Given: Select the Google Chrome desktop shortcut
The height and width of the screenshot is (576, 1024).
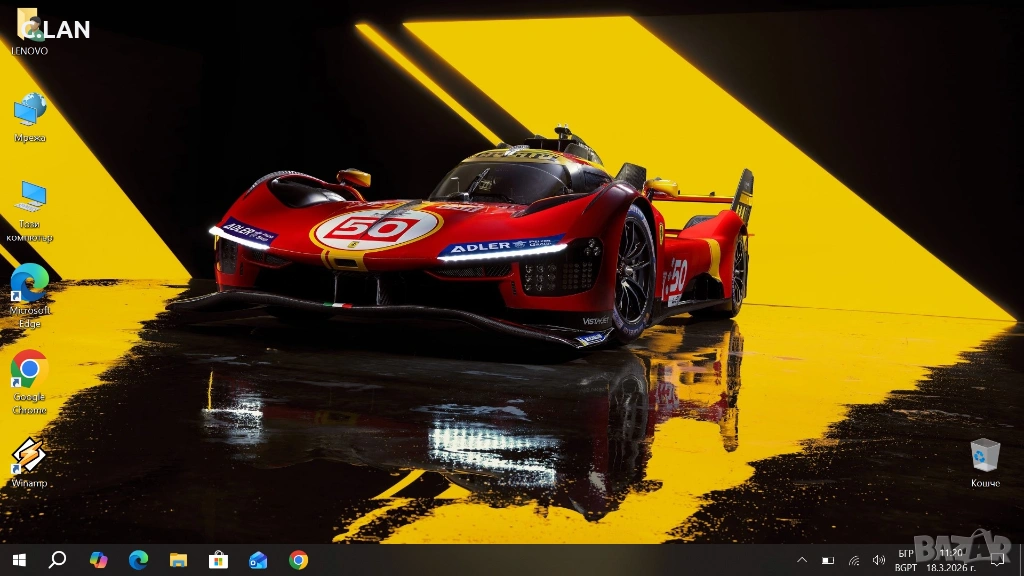Looking at the screenshot, I should pyautogui.click(x=30, y=371).
